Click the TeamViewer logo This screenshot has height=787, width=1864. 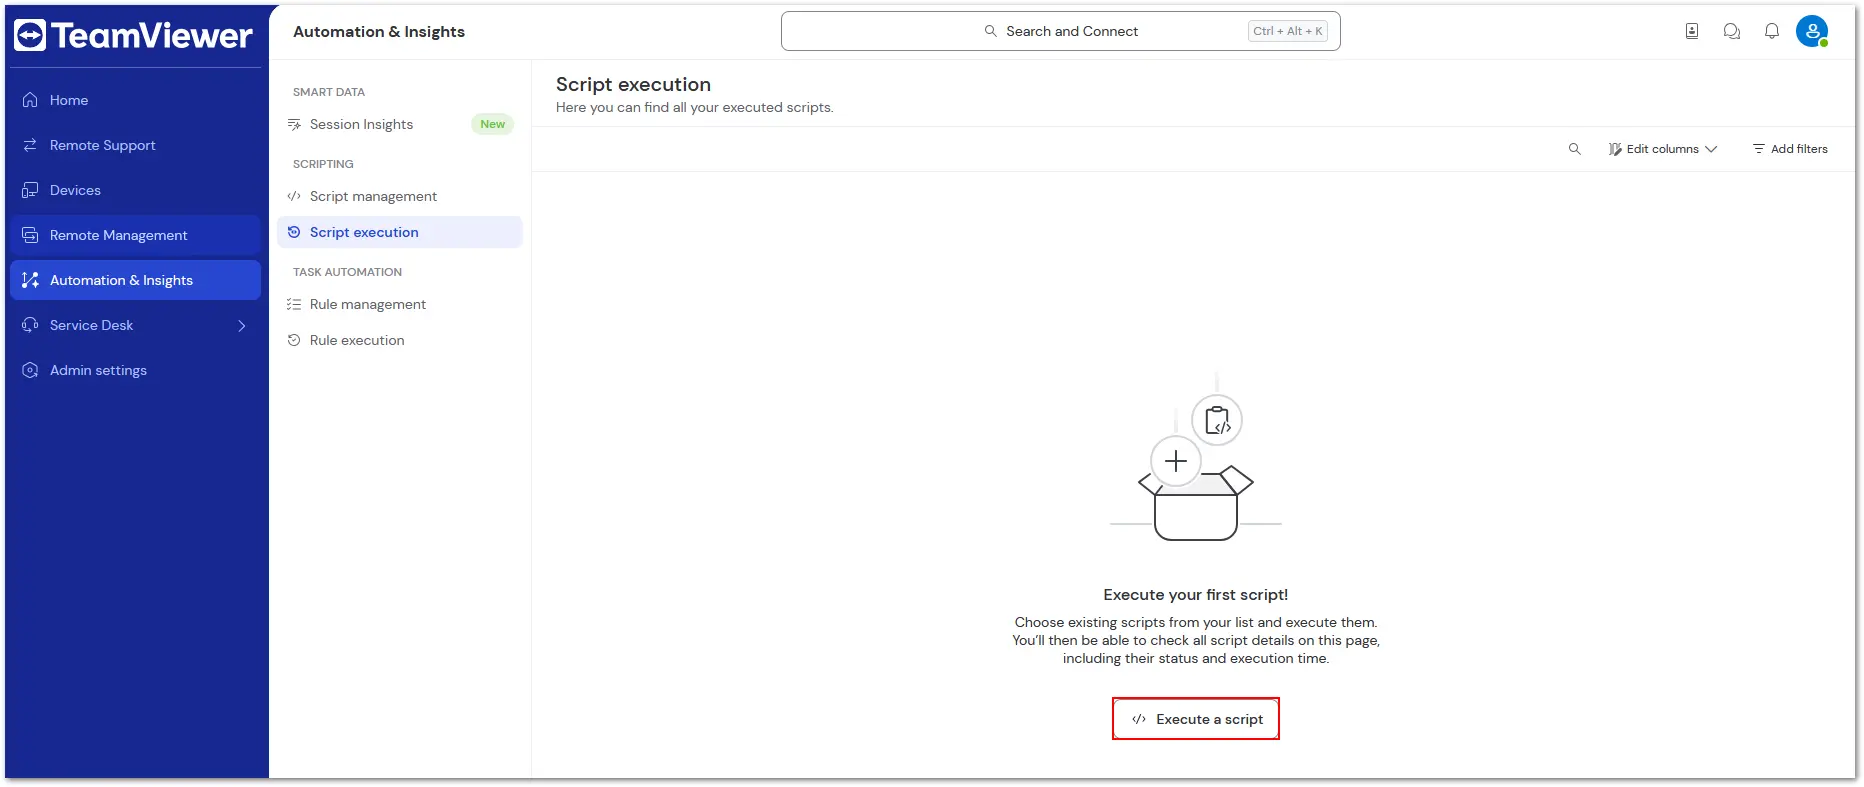(133, 36)
